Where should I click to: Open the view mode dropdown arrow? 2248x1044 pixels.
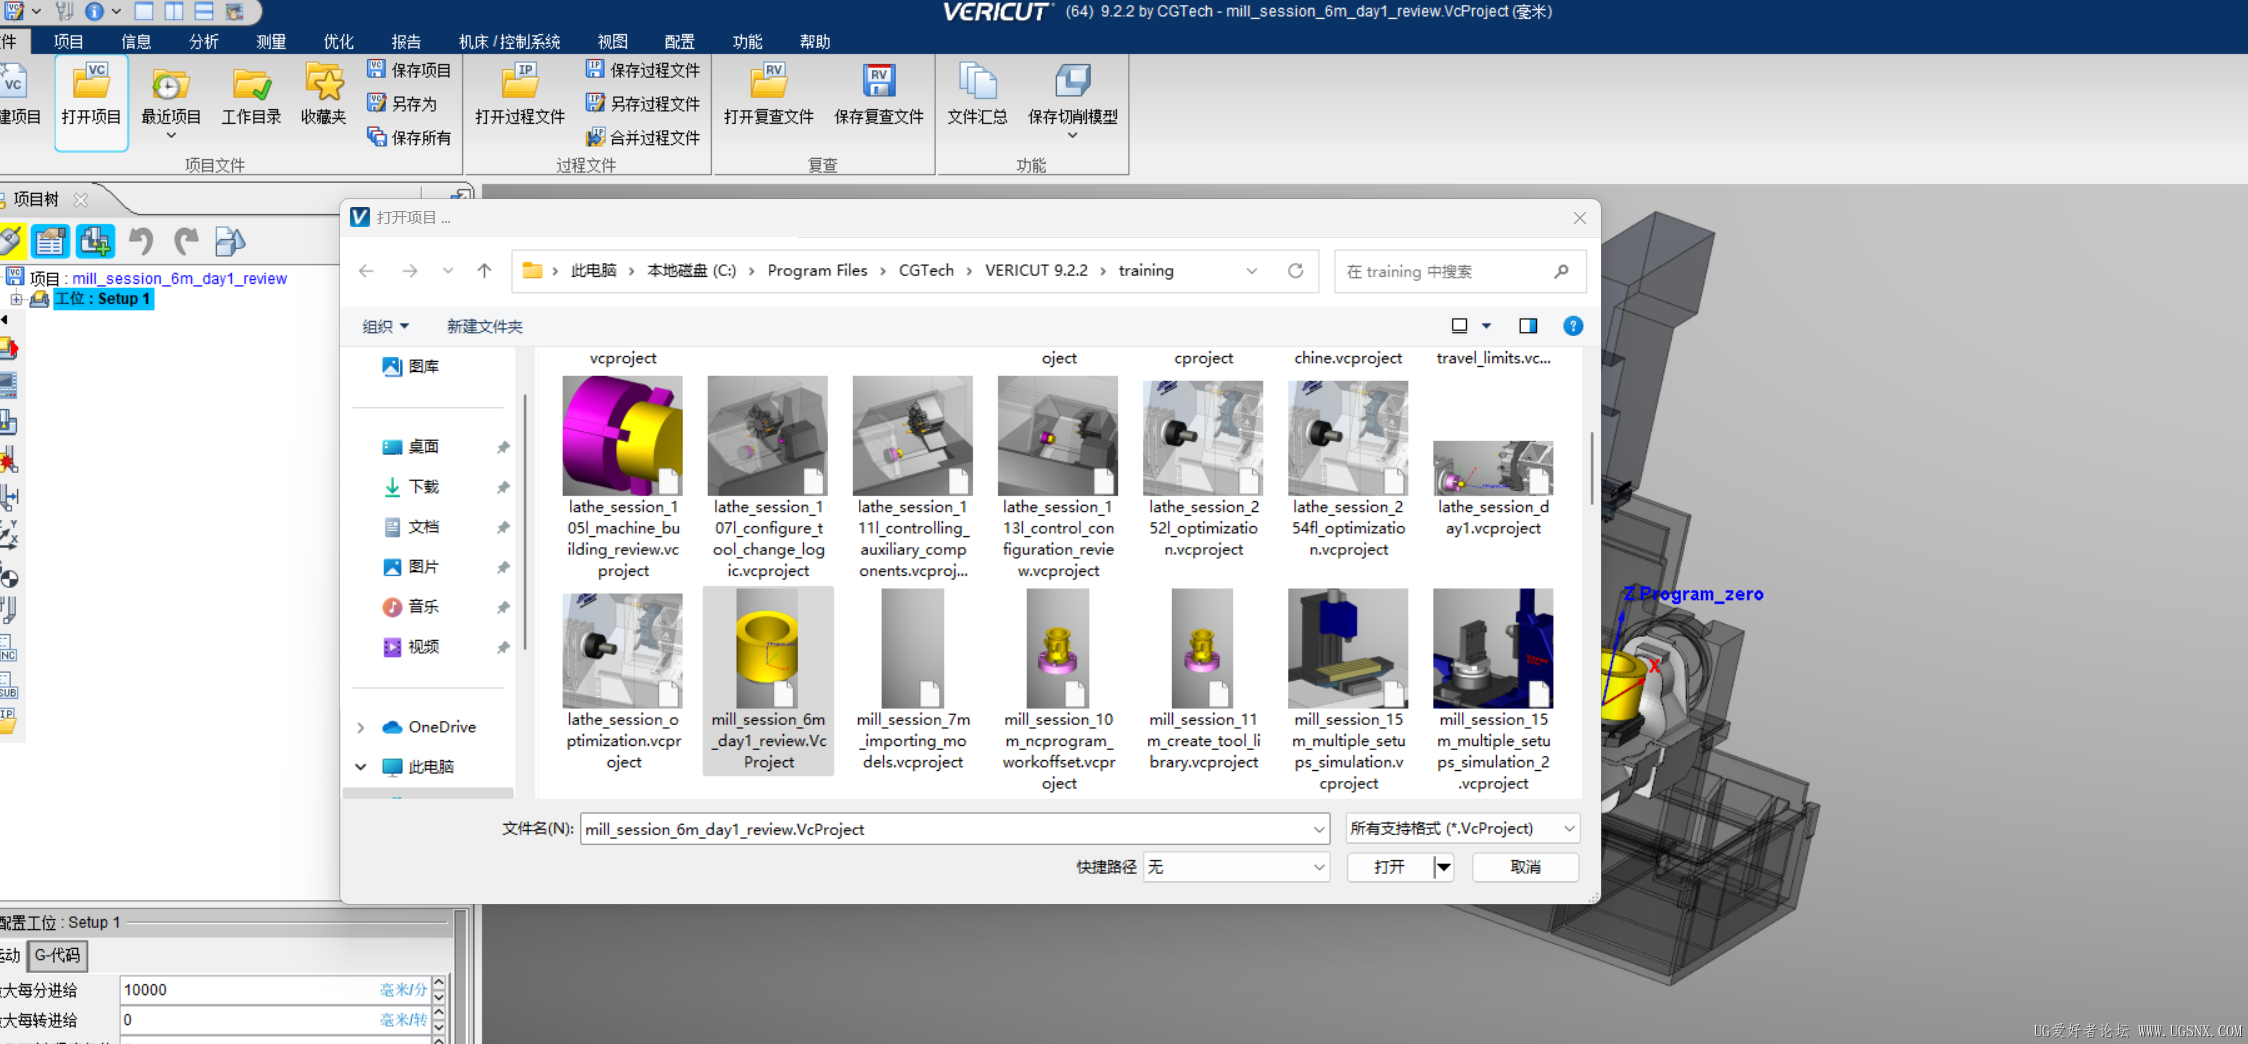tap(1487, 326)
